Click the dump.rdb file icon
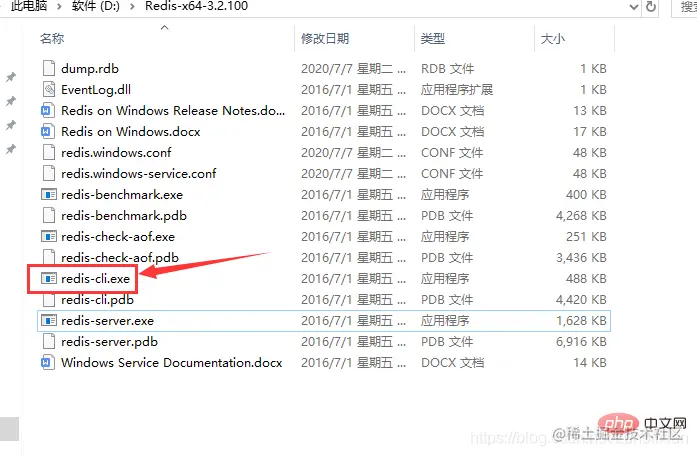 point(49,68)
